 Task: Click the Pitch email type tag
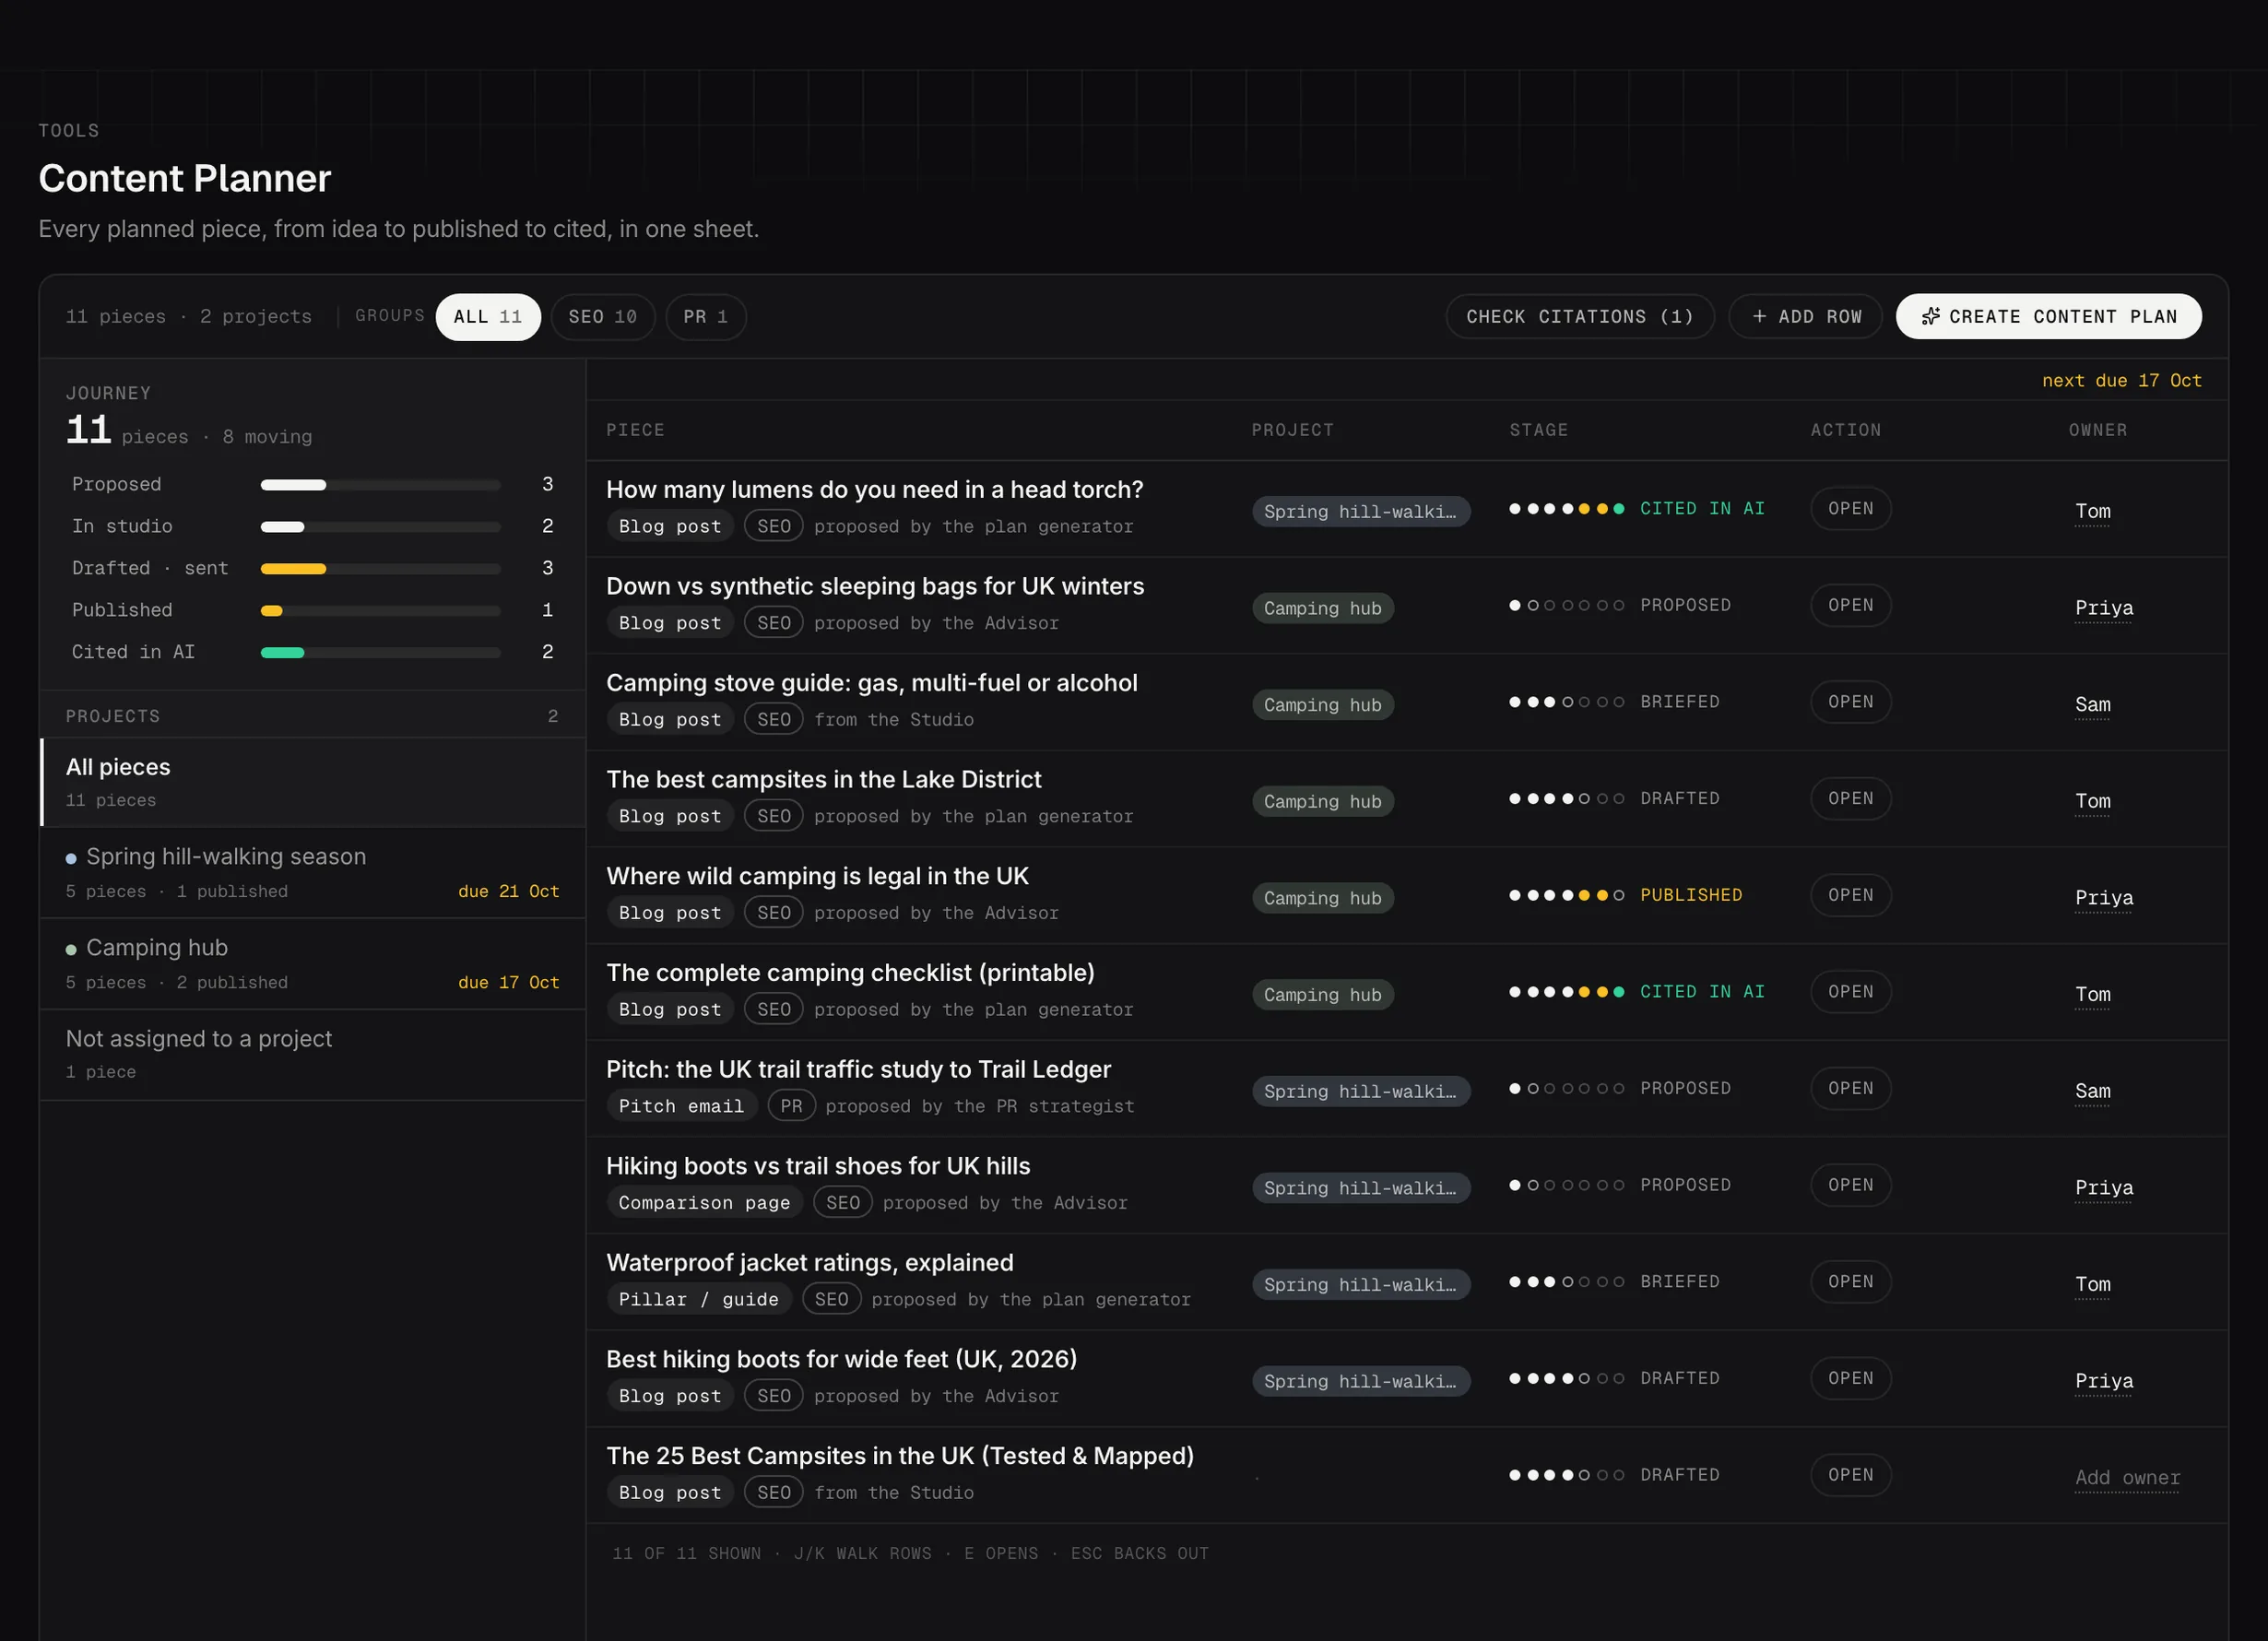pyautogui.click(x=681, y=1106)
